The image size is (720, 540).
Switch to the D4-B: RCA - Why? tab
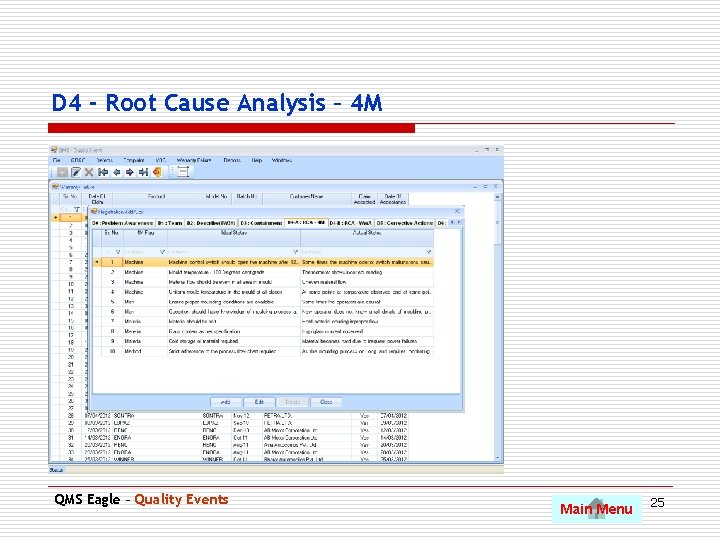pyautogui.click(x=350, y=223)
